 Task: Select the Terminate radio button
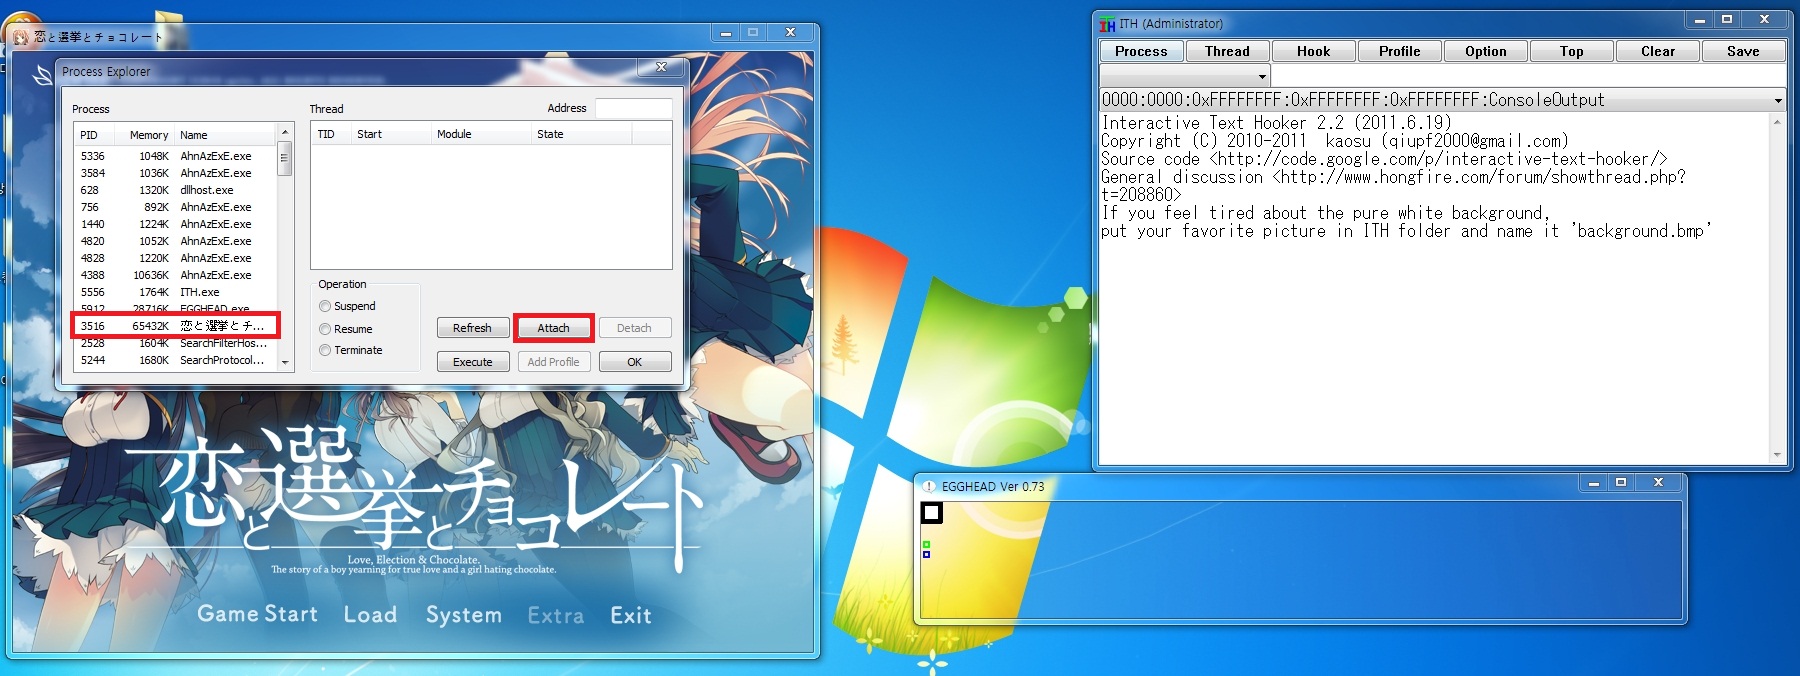point(325,350)
